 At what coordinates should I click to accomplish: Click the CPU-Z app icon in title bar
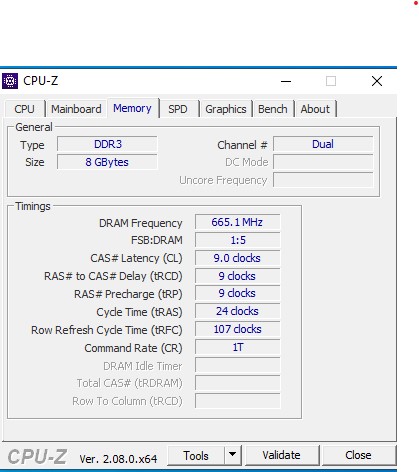(10, 81)
